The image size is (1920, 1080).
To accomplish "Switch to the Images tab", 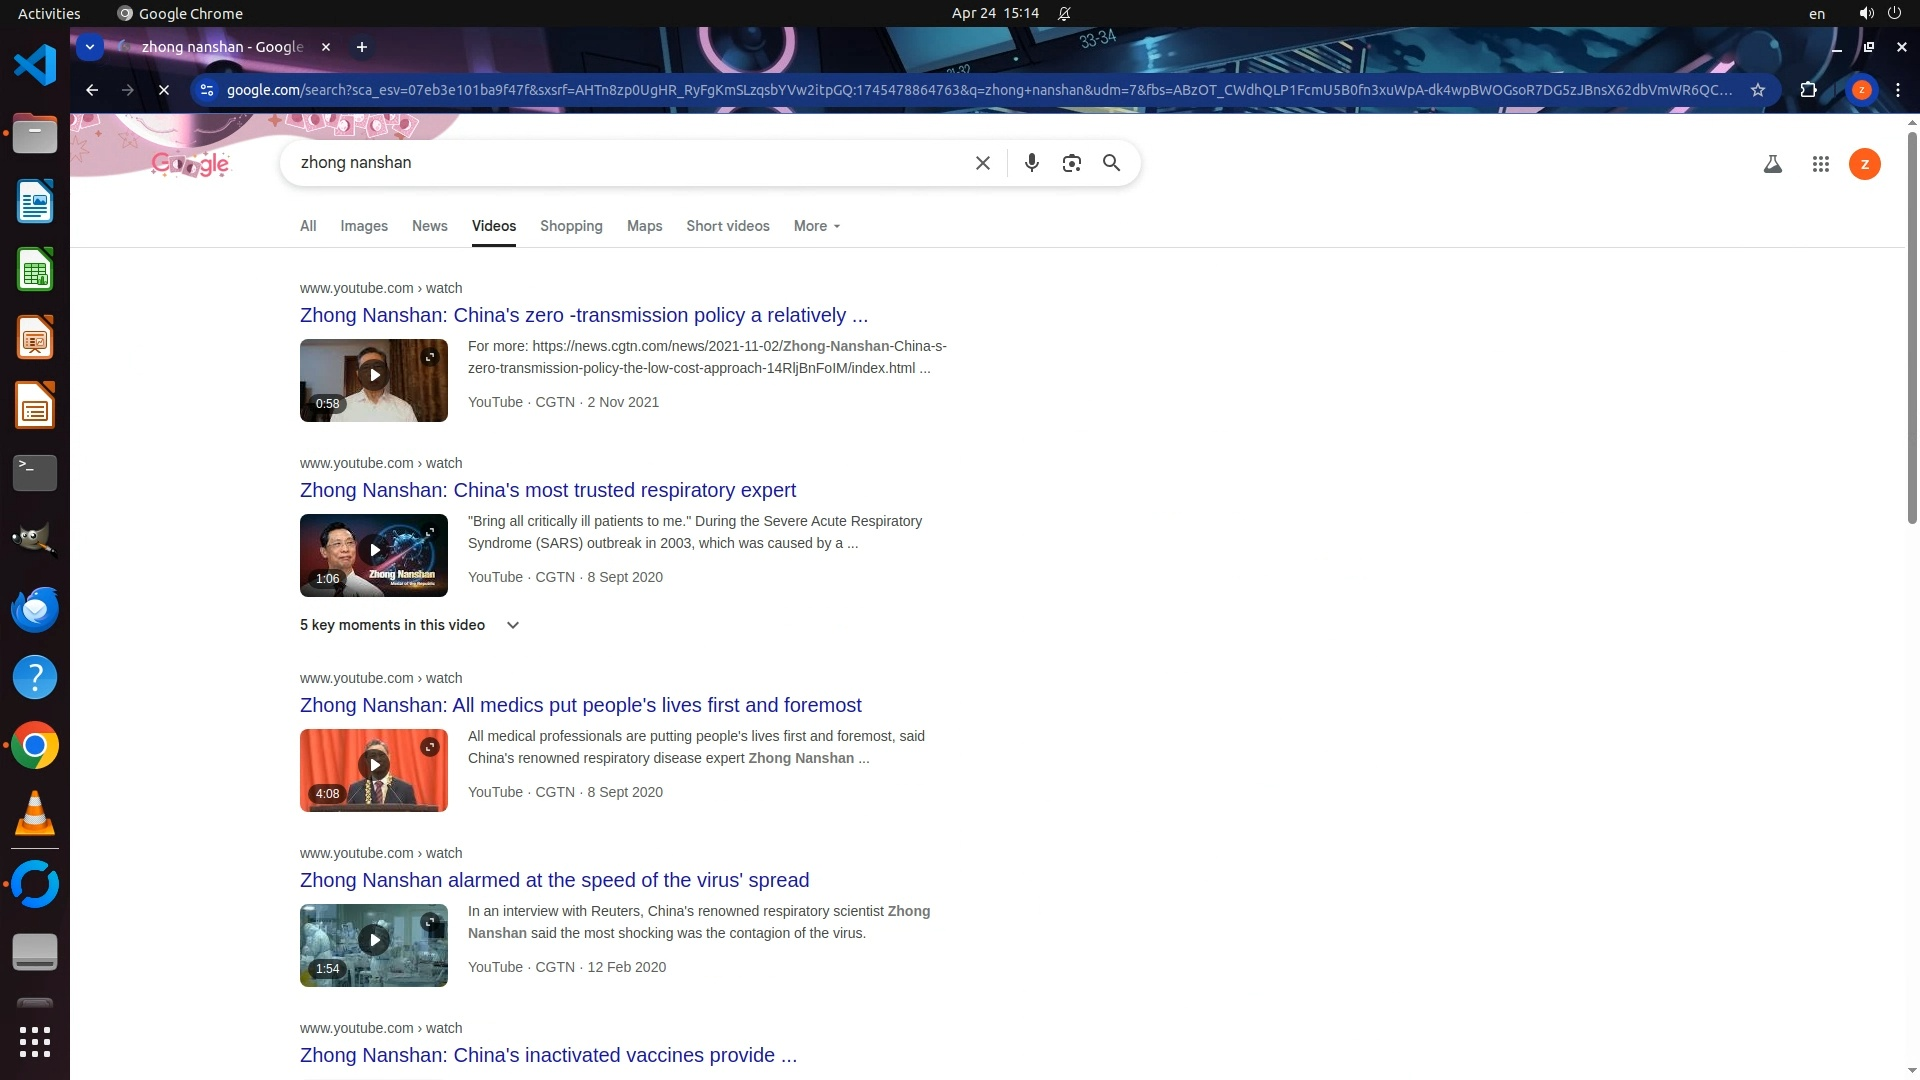I will (x=363, y=226).
